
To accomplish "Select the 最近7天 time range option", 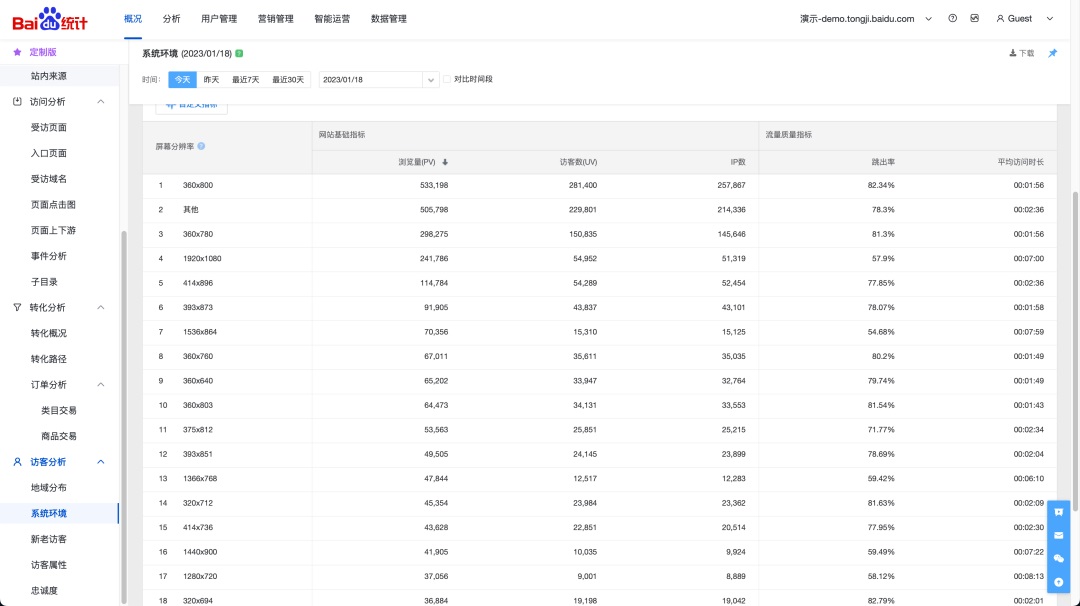I will pos(245,79).
